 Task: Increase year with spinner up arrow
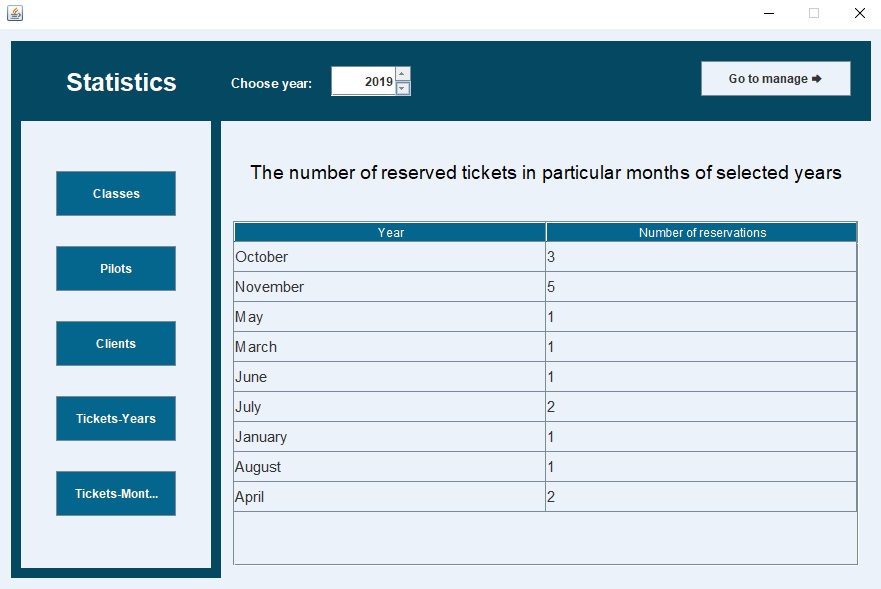click(403, 74)
